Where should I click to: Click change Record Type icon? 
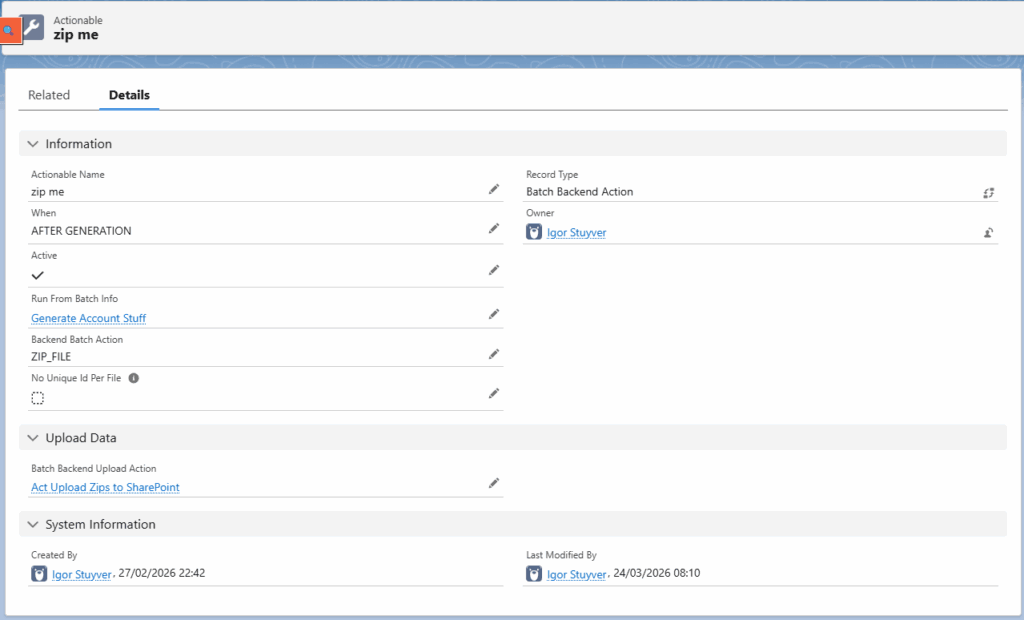tap(988, 192)
